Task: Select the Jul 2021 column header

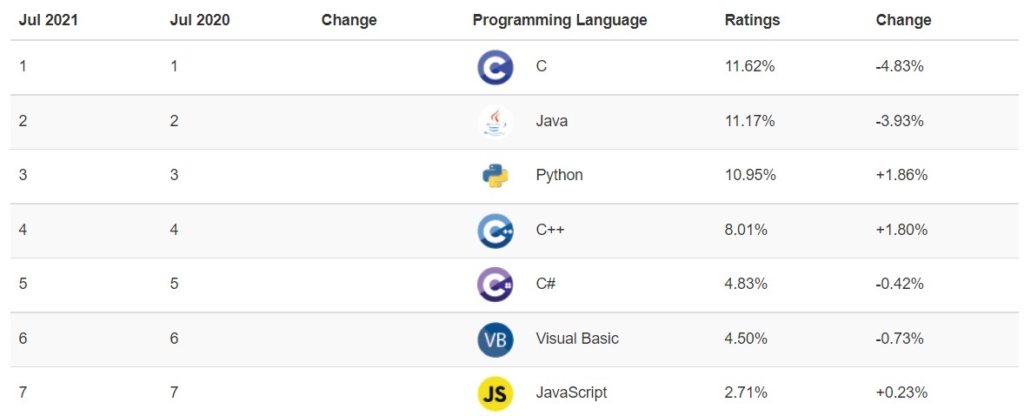Action: coord(48,20)
